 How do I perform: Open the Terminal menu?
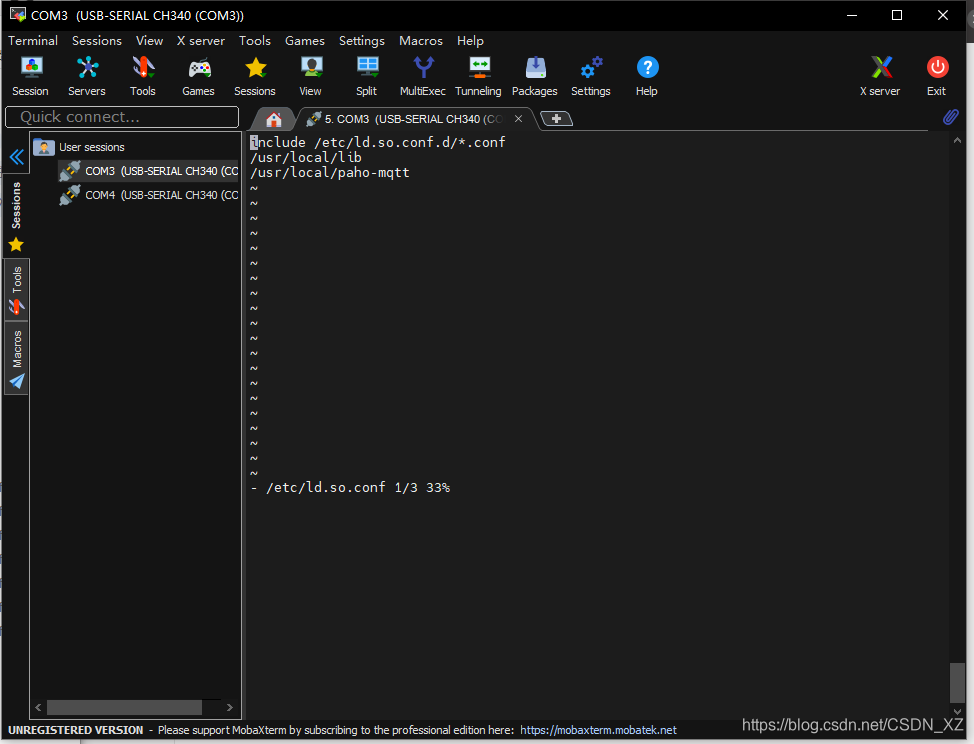[x=33, y=40]
